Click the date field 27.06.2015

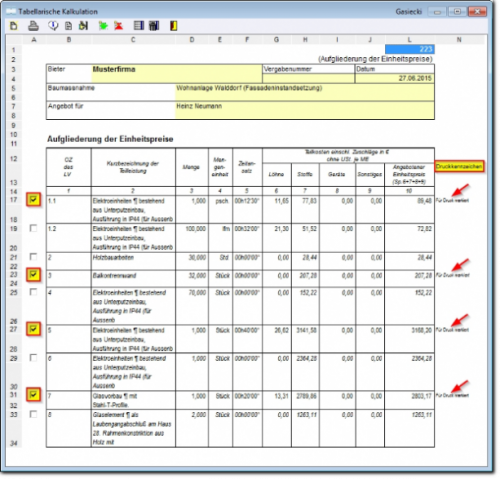coord(395,78)
